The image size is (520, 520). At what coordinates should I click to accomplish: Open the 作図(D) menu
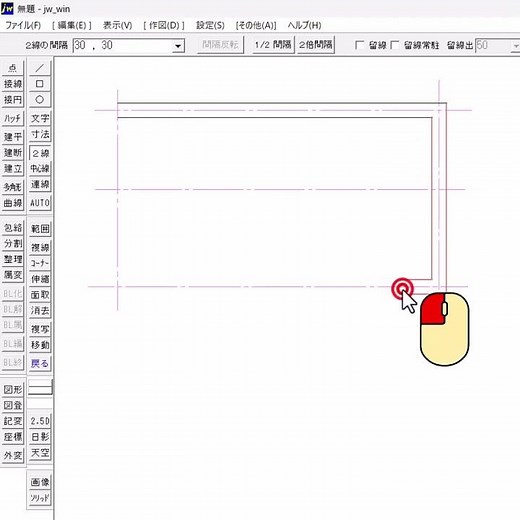(x=164, y=25)
